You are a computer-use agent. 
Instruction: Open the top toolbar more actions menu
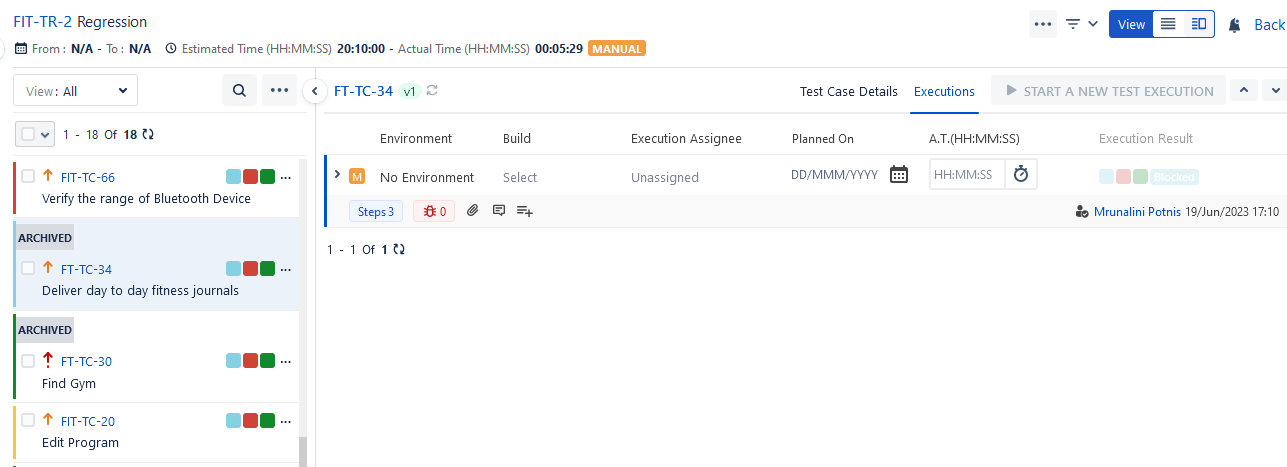1043,24
